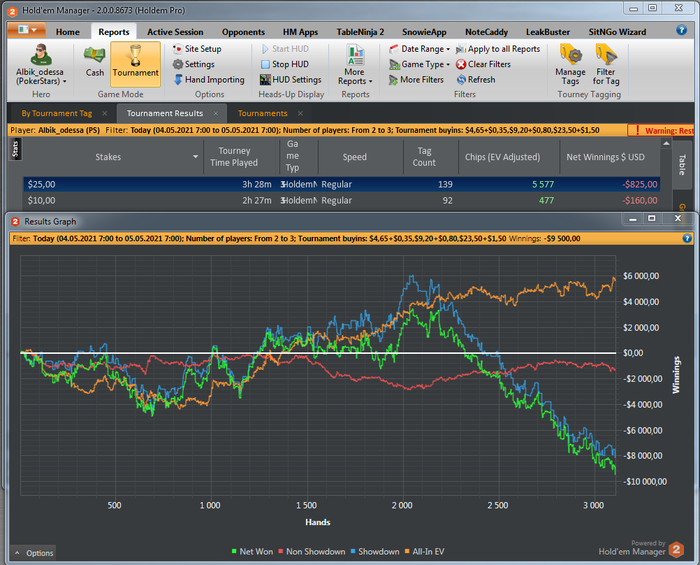Open the SitNGo Wizard tab
This screenshot has width=700, height=565.
[x=617, y=32]
